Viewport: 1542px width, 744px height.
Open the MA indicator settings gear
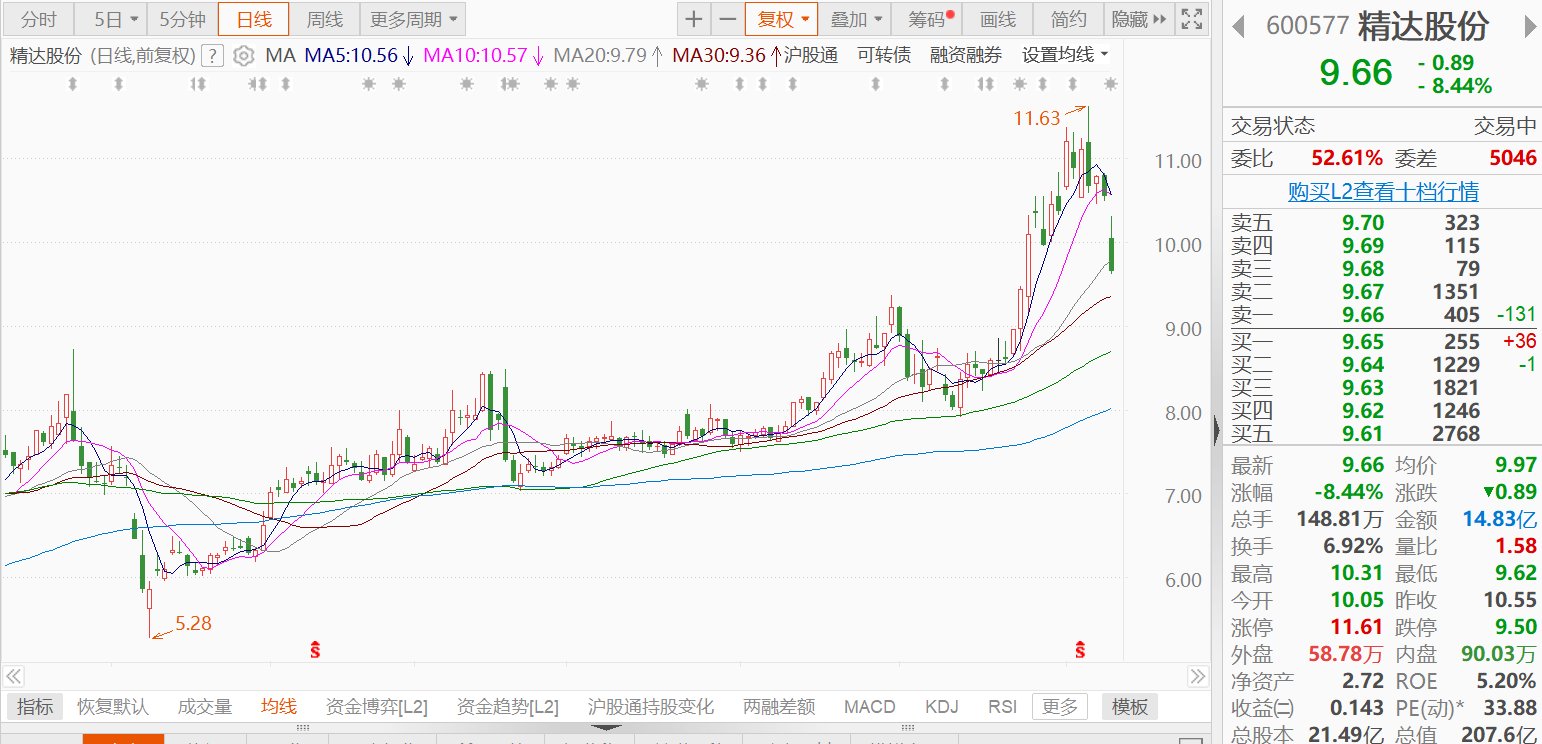[x=244, y=56]
